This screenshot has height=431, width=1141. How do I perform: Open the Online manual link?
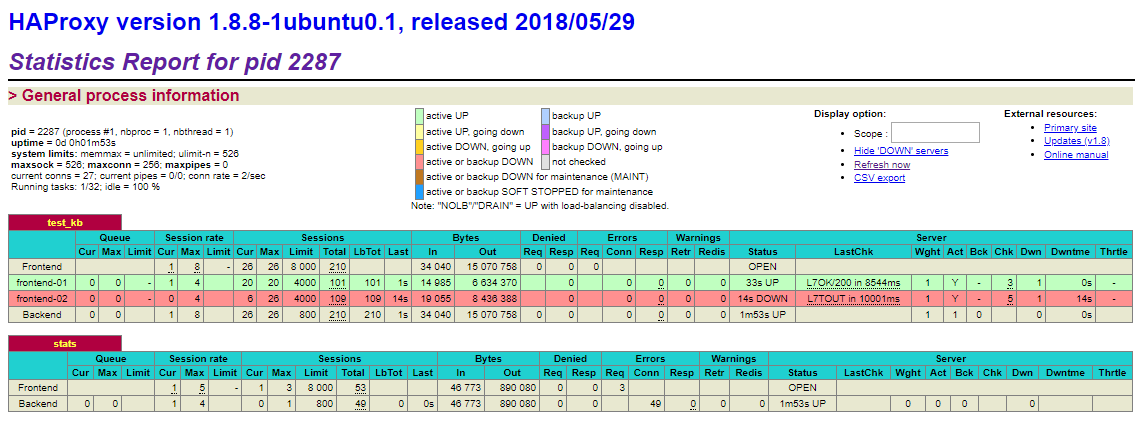pos(1076,154)
